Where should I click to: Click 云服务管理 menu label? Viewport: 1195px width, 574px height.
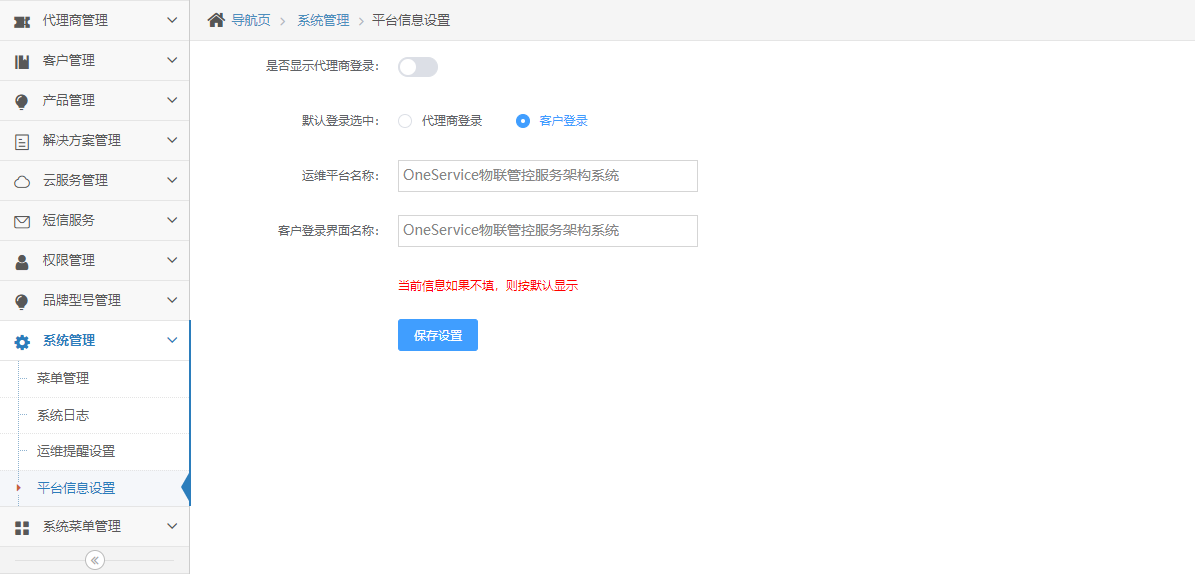(75, 181)
